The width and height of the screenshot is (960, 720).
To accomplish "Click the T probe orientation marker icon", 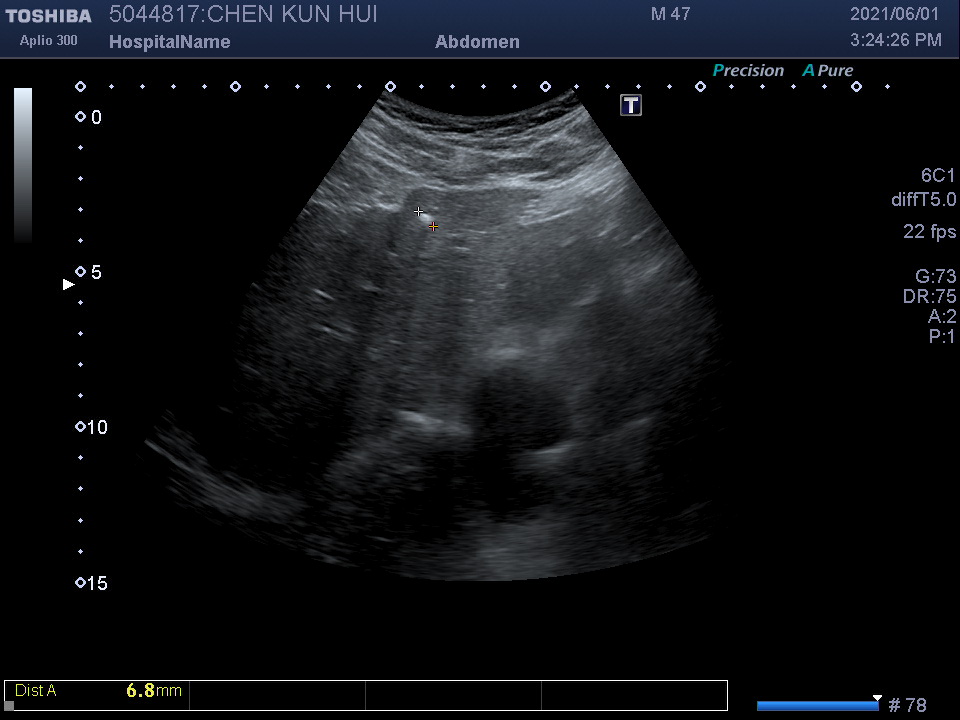I will (631, 105).
